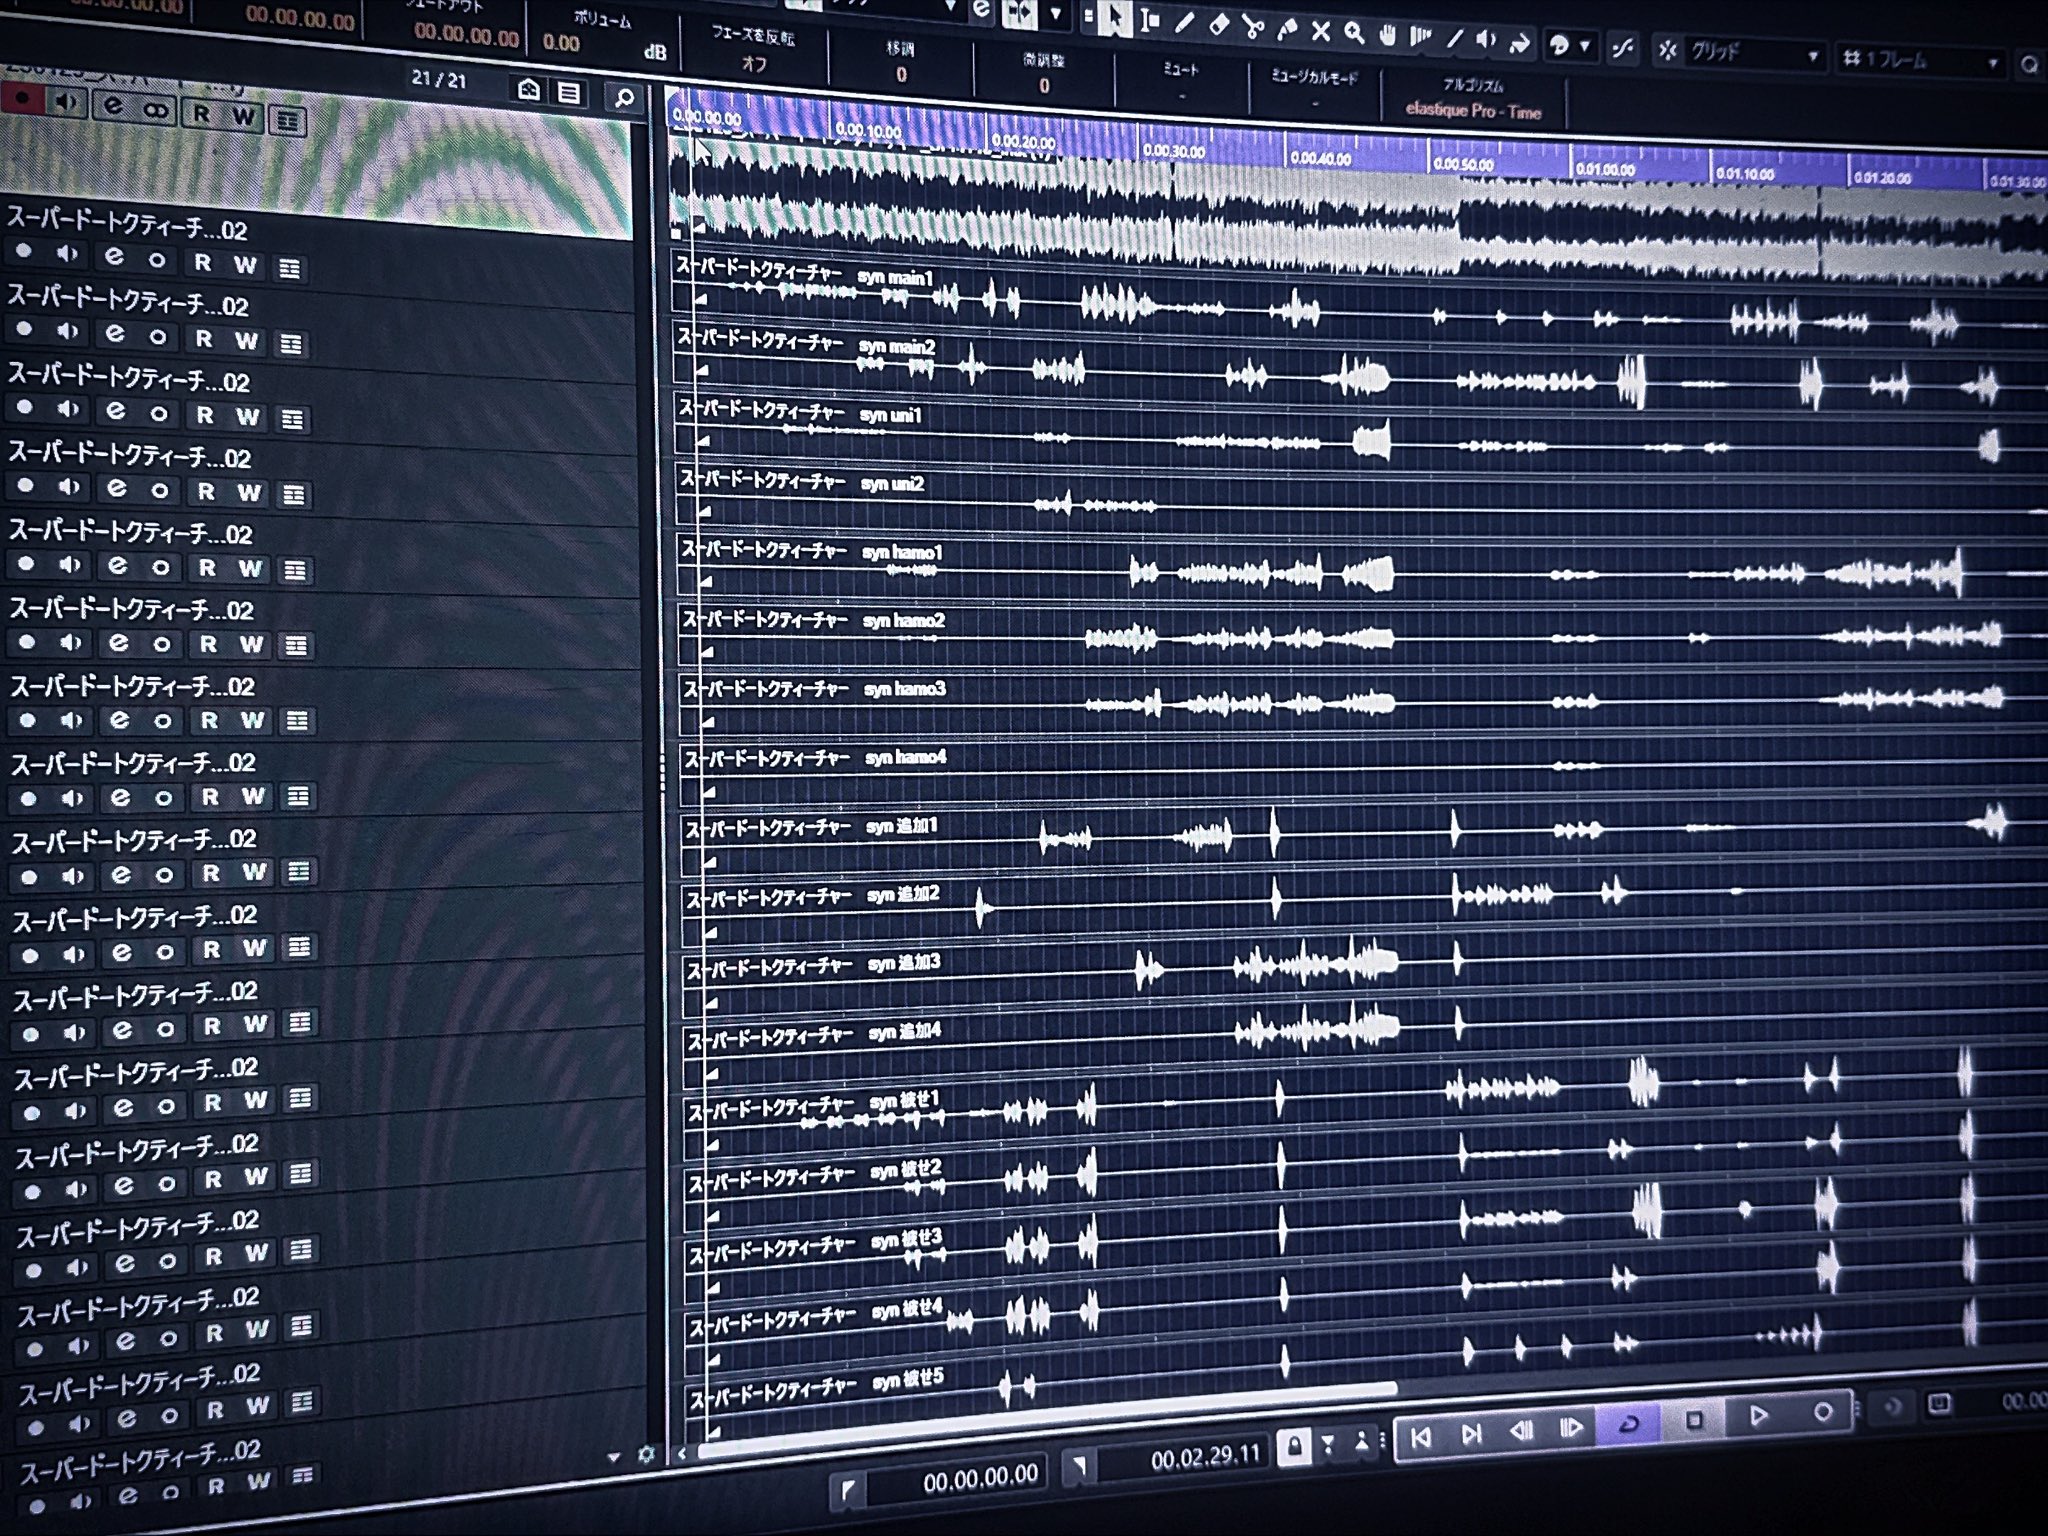Activate the Zoom magnifier tool
The image size is (2048, 1536).
click(1354, 34)
